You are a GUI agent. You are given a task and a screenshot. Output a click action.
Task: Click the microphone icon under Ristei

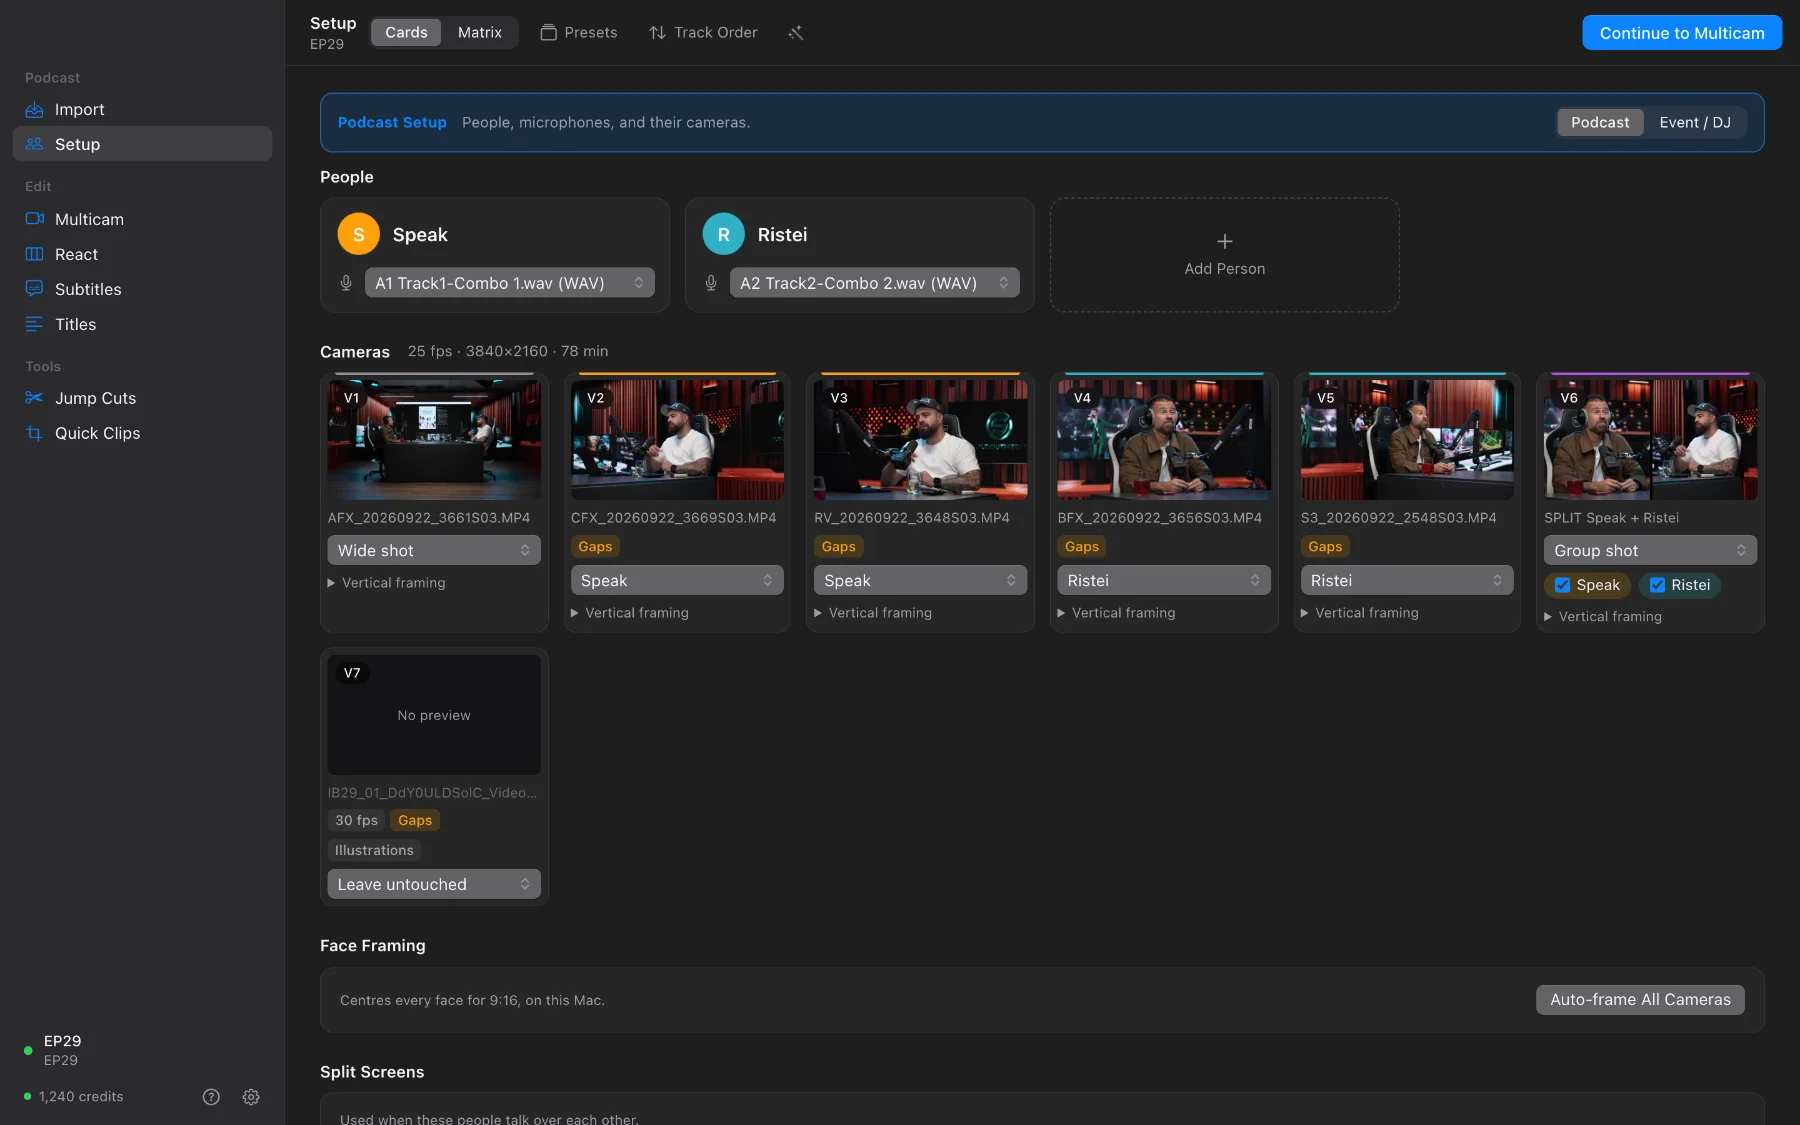[x=711, y=283]
